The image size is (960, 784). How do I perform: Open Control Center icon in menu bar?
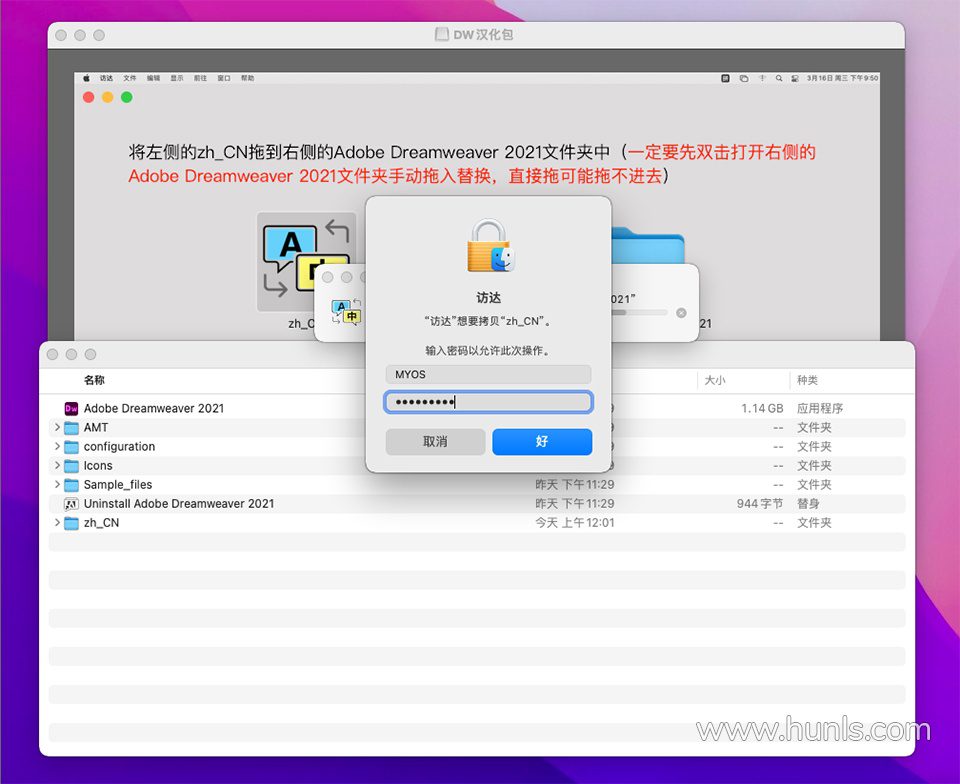tap(795, 78)
